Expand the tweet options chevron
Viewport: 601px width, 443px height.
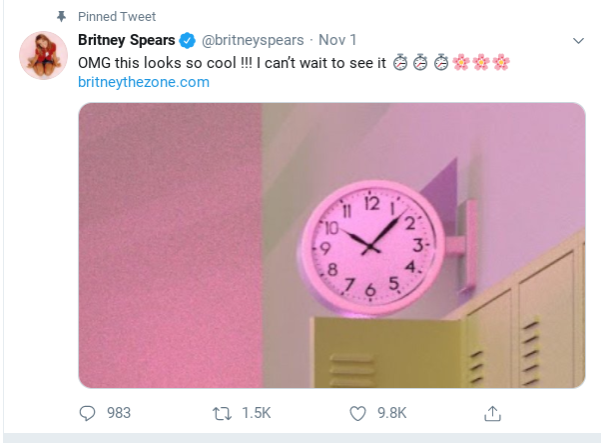(578, 41)
